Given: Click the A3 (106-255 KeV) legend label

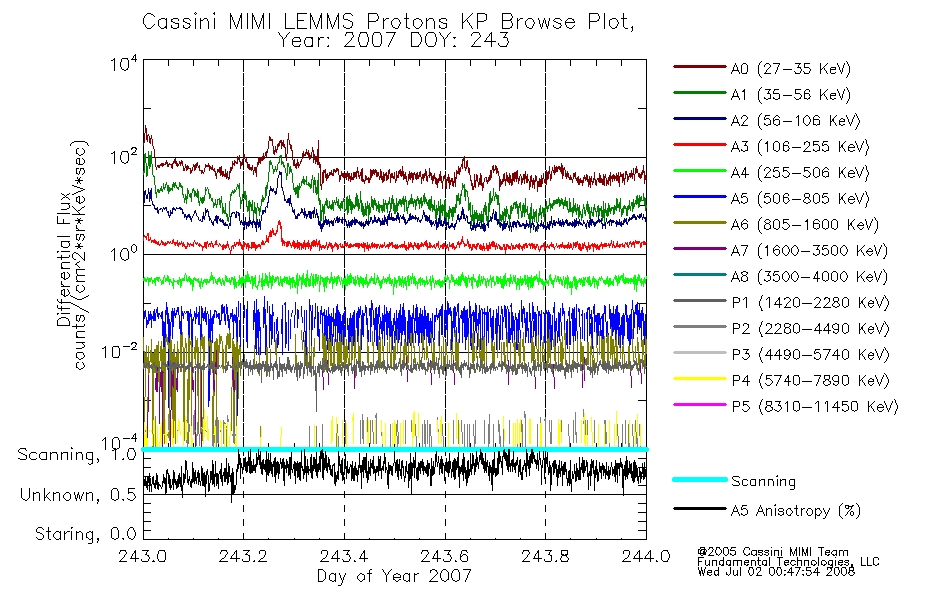Looking at the screenshot, I should tap(800, 147).
